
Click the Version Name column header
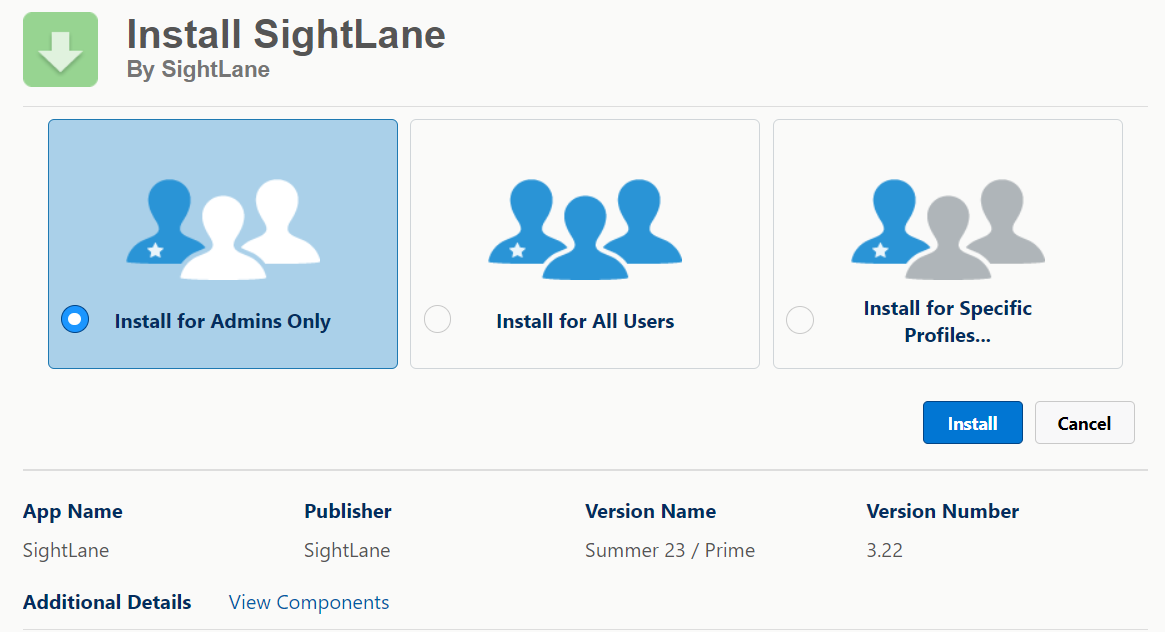(650, 511)
